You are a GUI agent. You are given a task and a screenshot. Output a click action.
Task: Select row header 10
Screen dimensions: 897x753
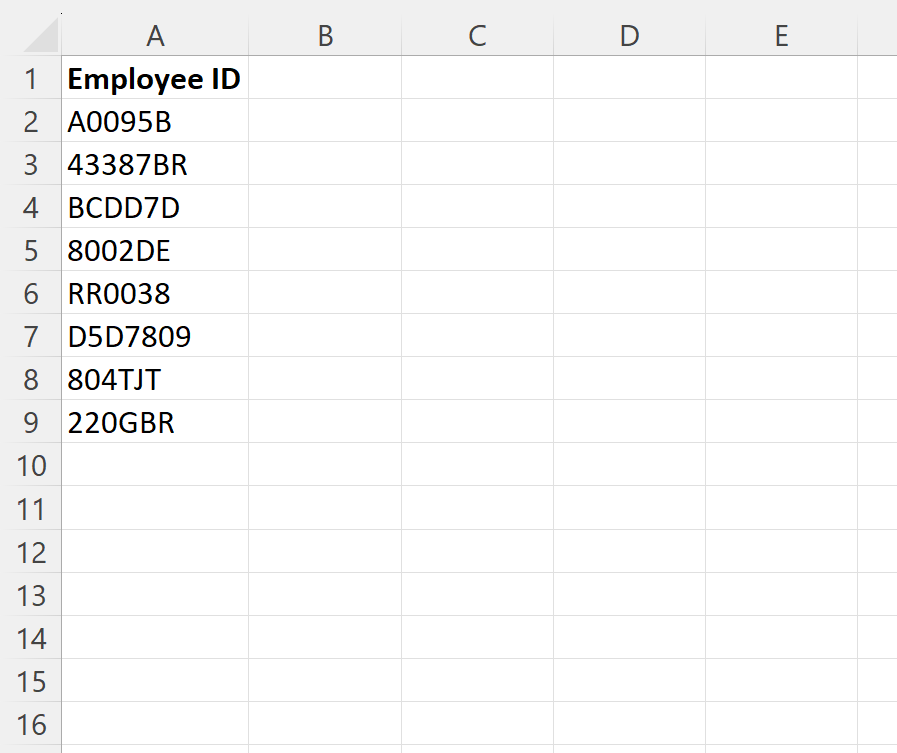33,465
